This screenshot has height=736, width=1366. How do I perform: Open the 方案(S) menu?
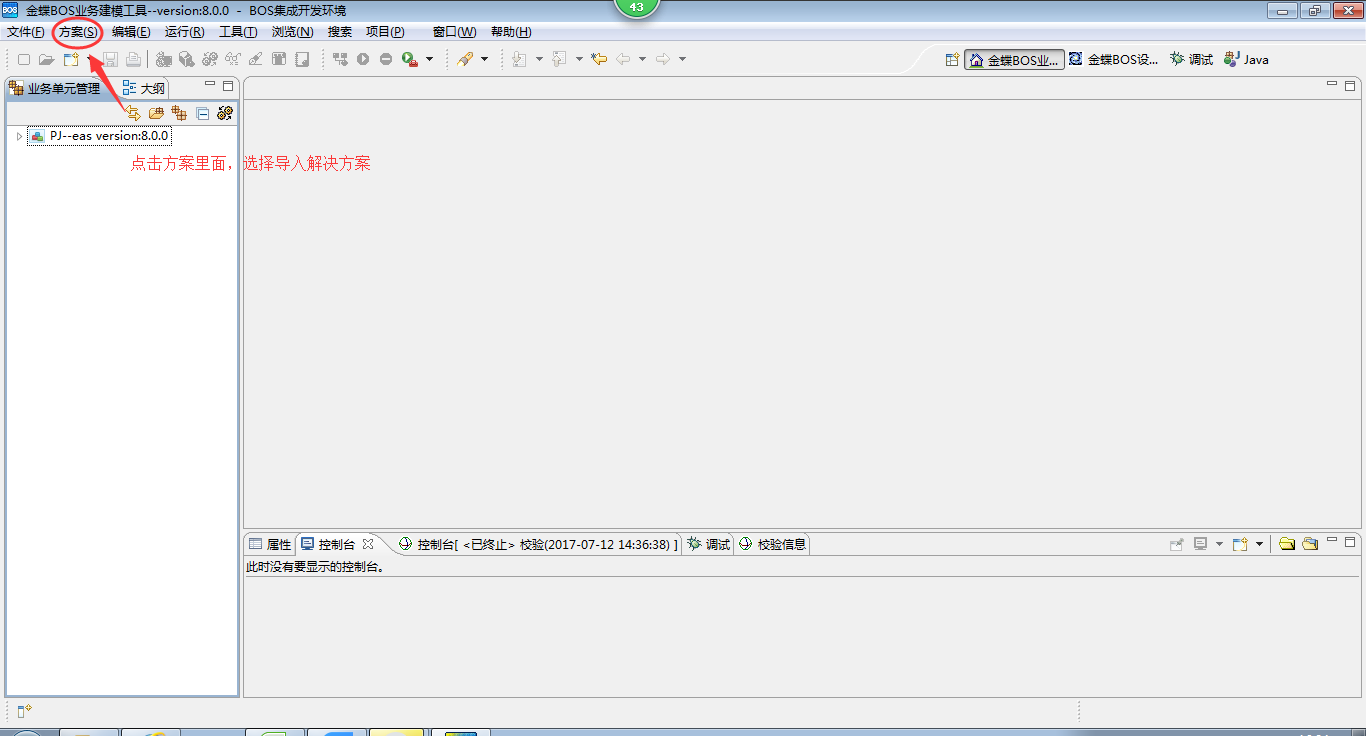(78, 32)
